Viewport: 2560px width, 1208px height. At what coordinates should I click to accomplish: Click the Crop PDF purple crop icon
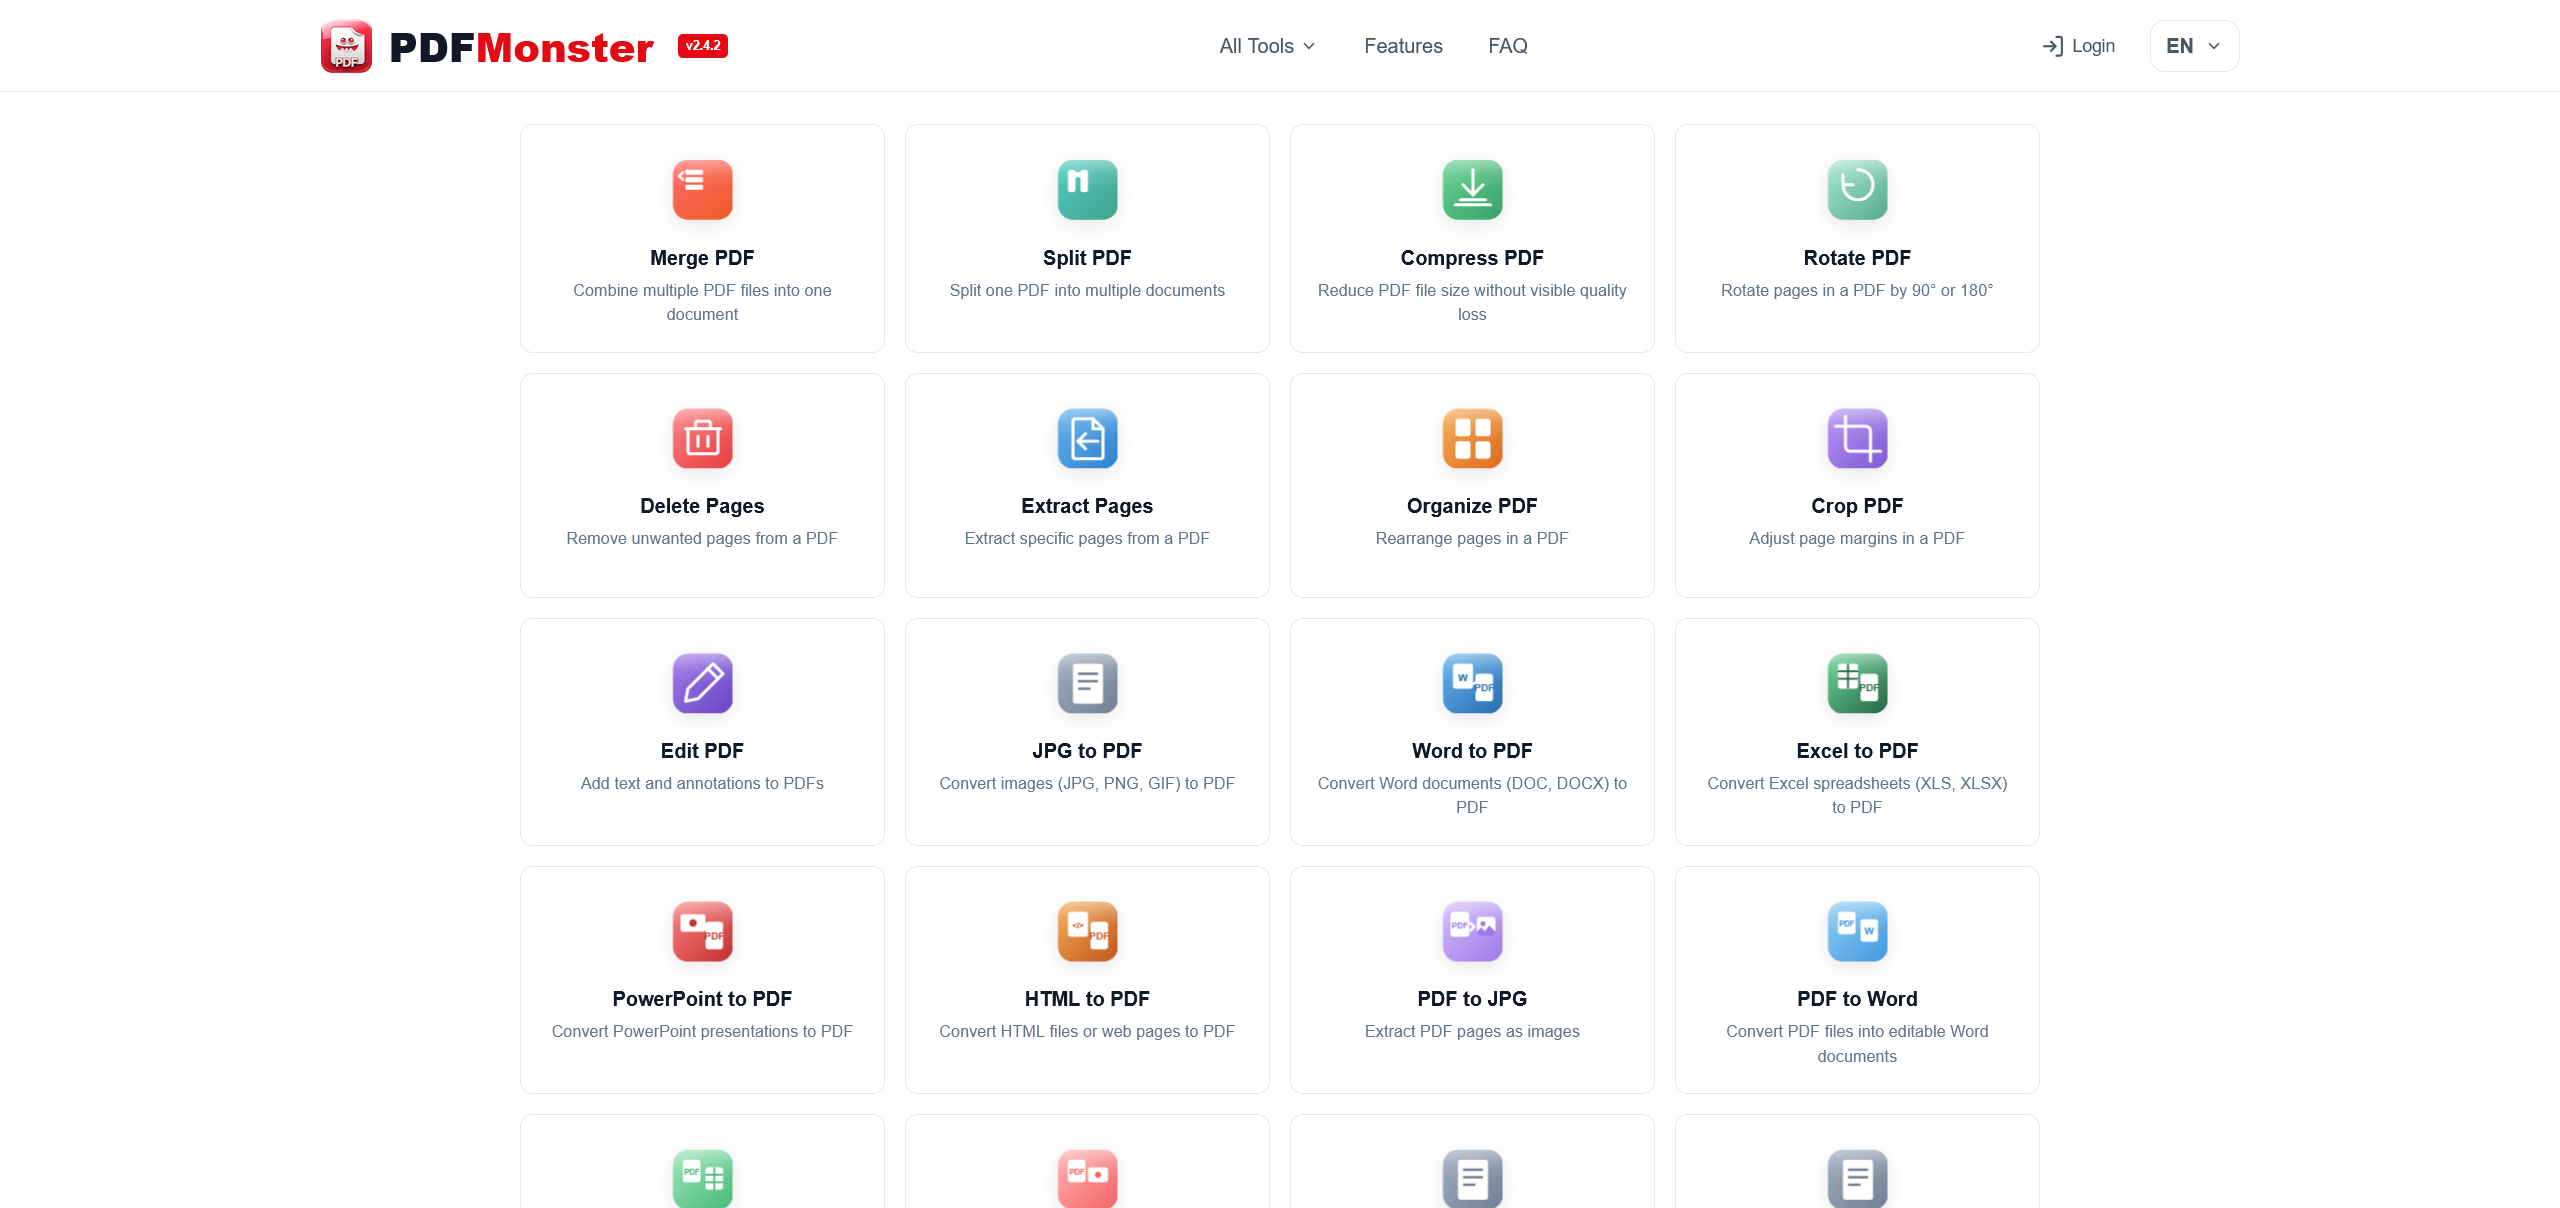[x=1856, y=438]
